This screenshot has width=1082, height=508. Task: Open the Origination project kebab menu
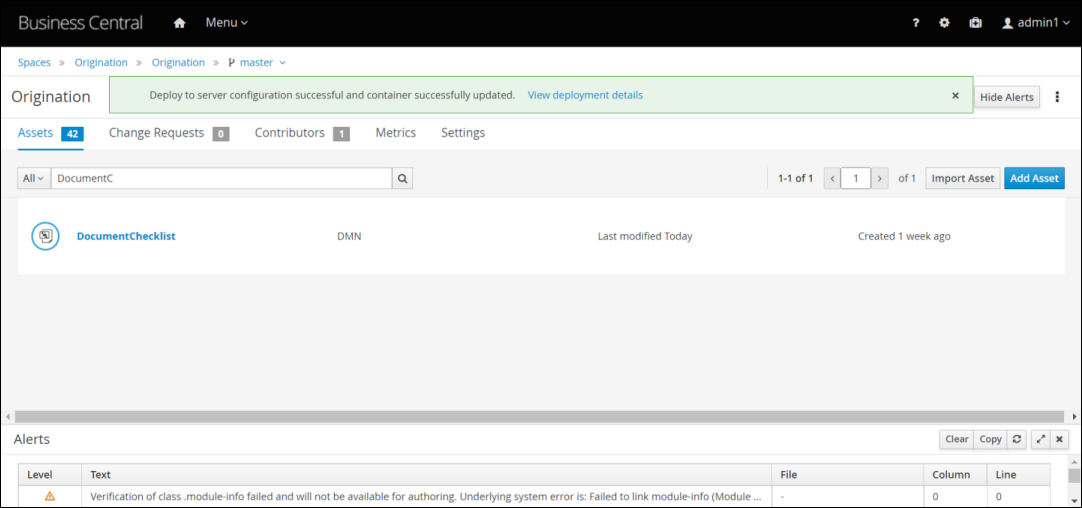[1057, 97]
